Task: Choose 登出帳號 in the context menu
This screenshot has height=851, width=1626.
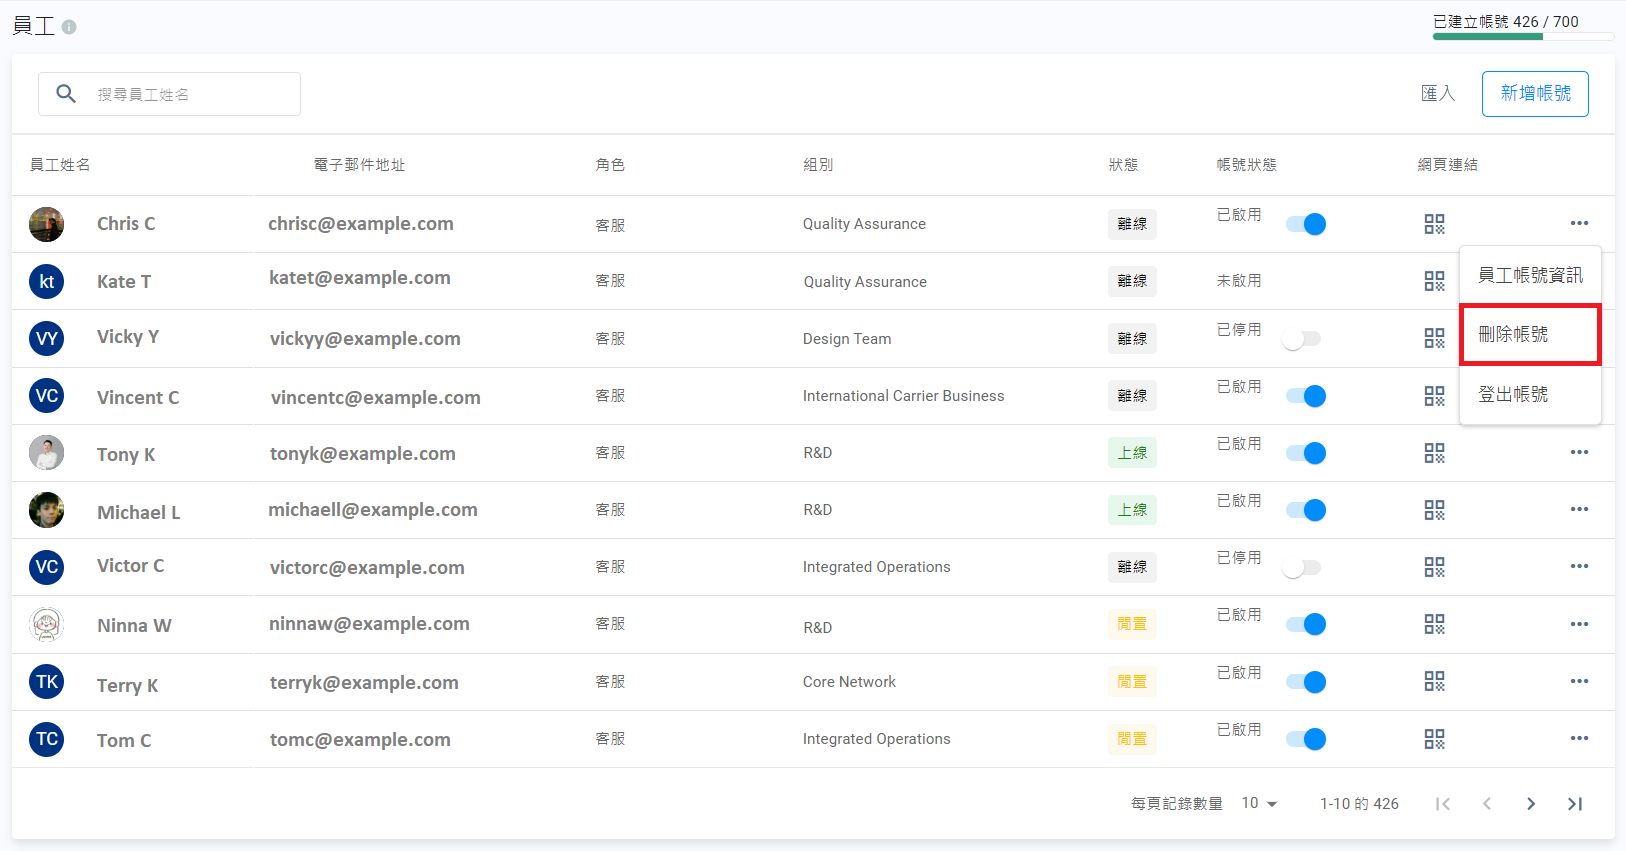Action: pyautogui.click(x=1530, y=394)
